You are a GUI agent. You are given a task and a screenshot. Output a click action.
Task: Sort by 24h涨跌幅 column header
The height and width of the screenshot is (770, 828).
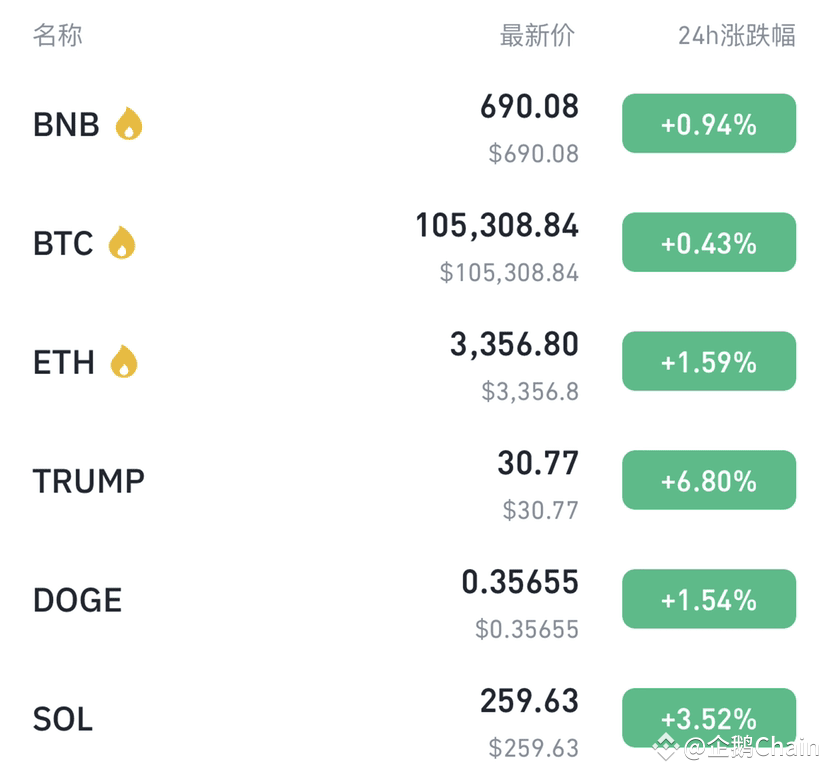[737, 35]
